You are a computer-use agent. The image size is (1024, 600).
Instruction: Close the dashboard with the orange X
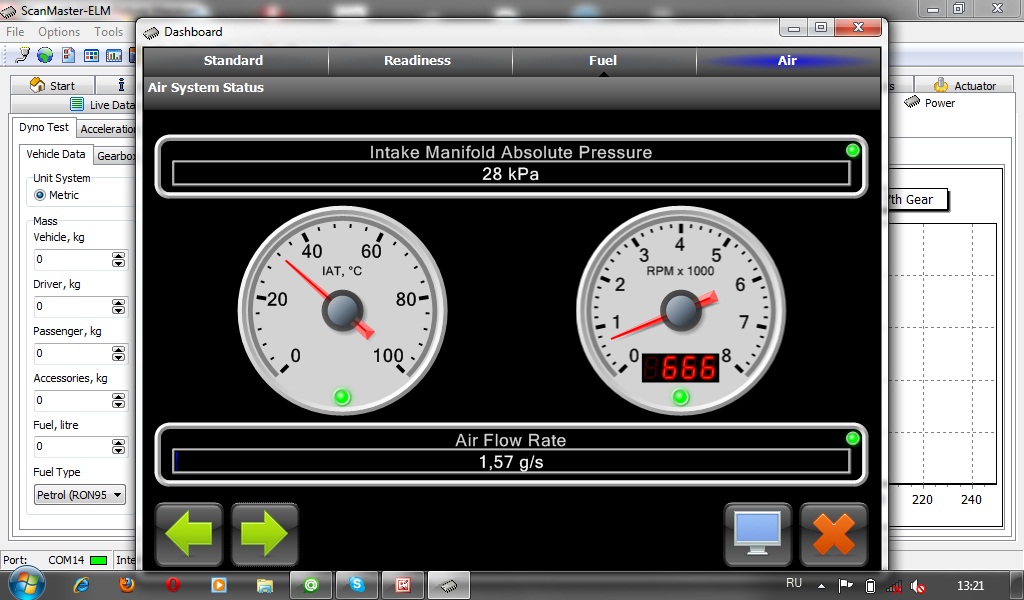(833, 535)
